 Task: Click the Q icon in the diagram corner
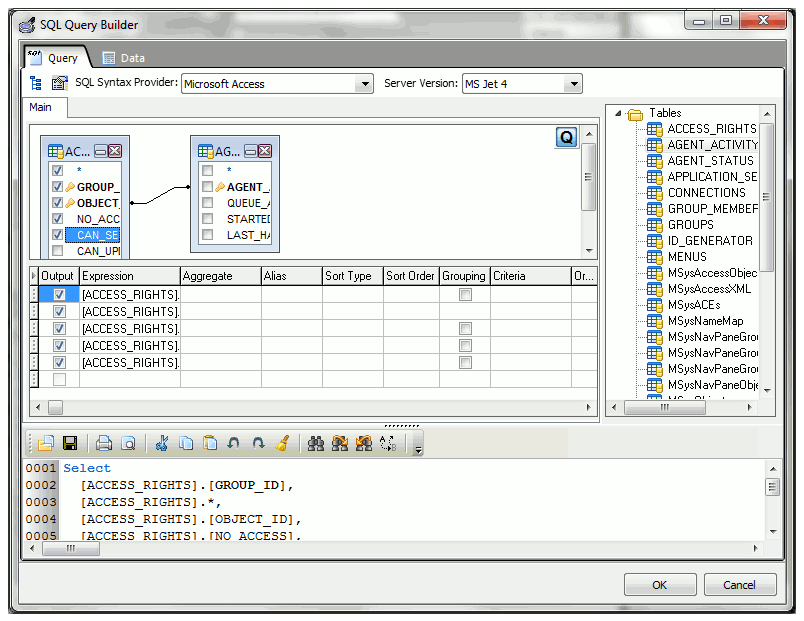pyautogui.click(x=567, y=137)
